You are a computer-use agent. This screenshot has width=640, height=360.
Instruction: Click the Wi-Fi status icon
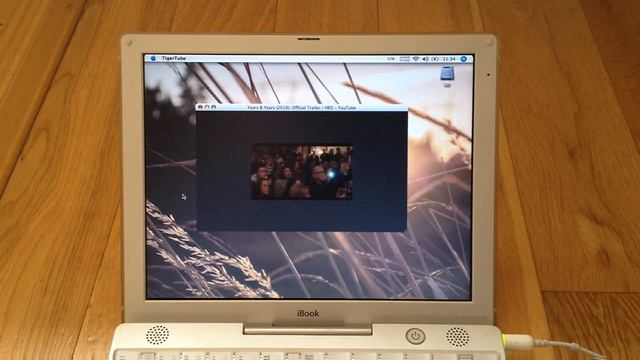click(416, 59)
